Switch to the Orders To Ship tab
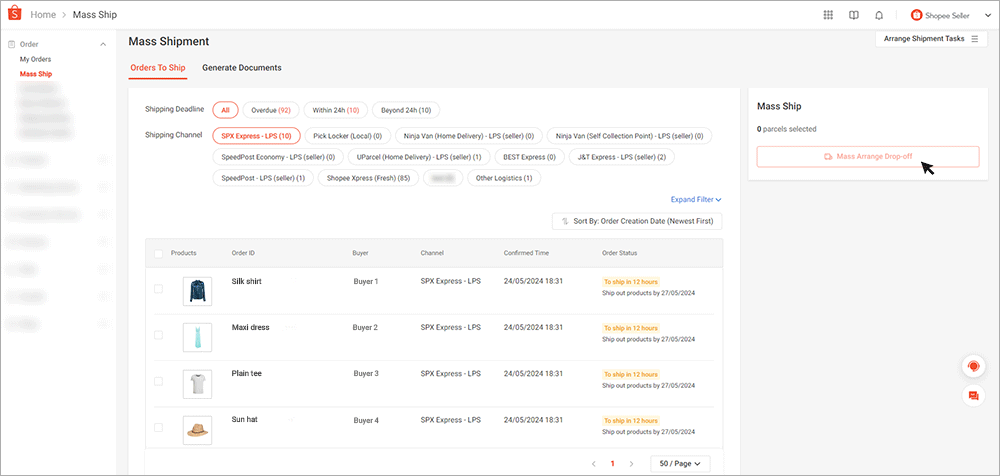 pos(158,68)
